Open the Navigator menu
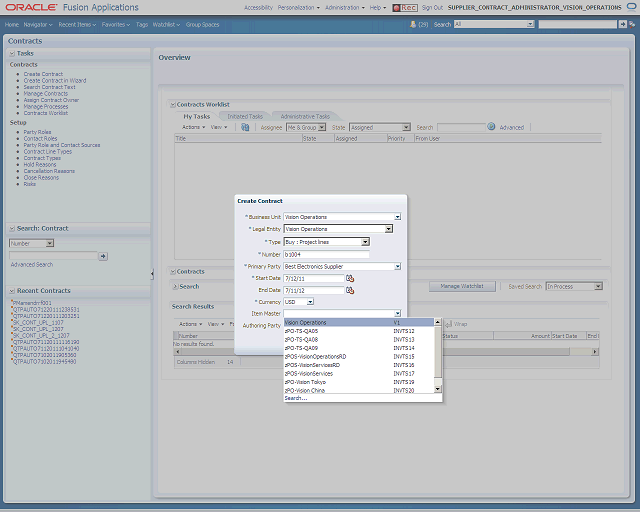The width and height of the screenshot is (640, 512). tap(38, 24)
